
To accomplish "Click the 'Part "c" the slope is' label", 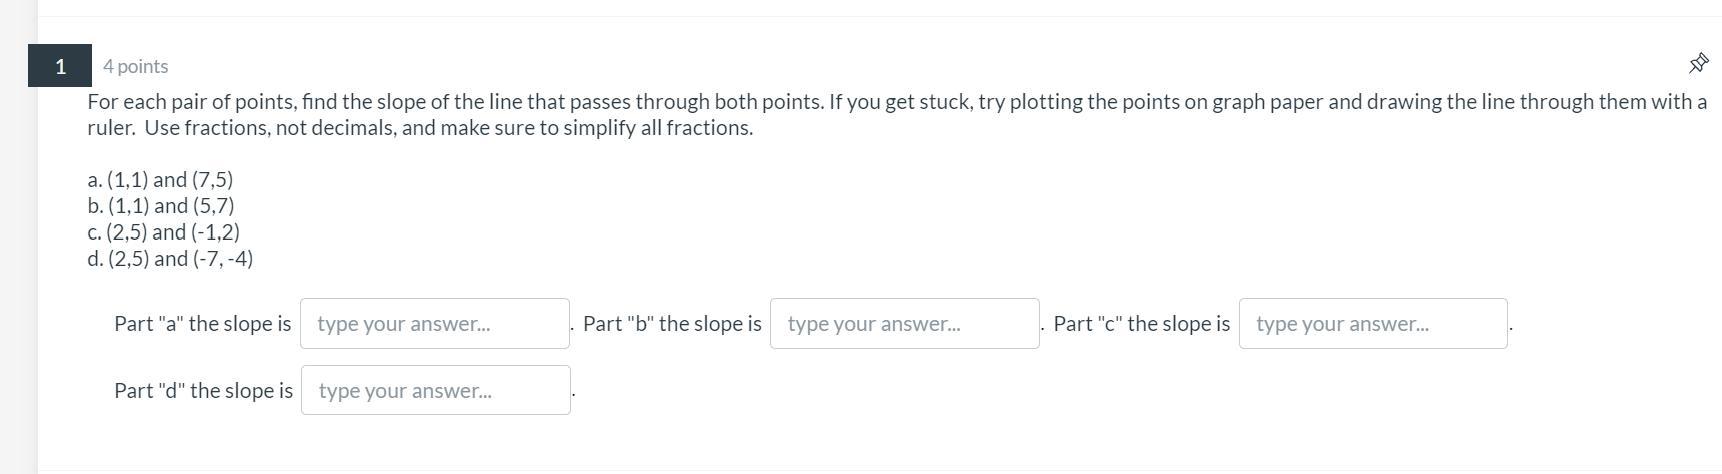I will [1141, 324].
